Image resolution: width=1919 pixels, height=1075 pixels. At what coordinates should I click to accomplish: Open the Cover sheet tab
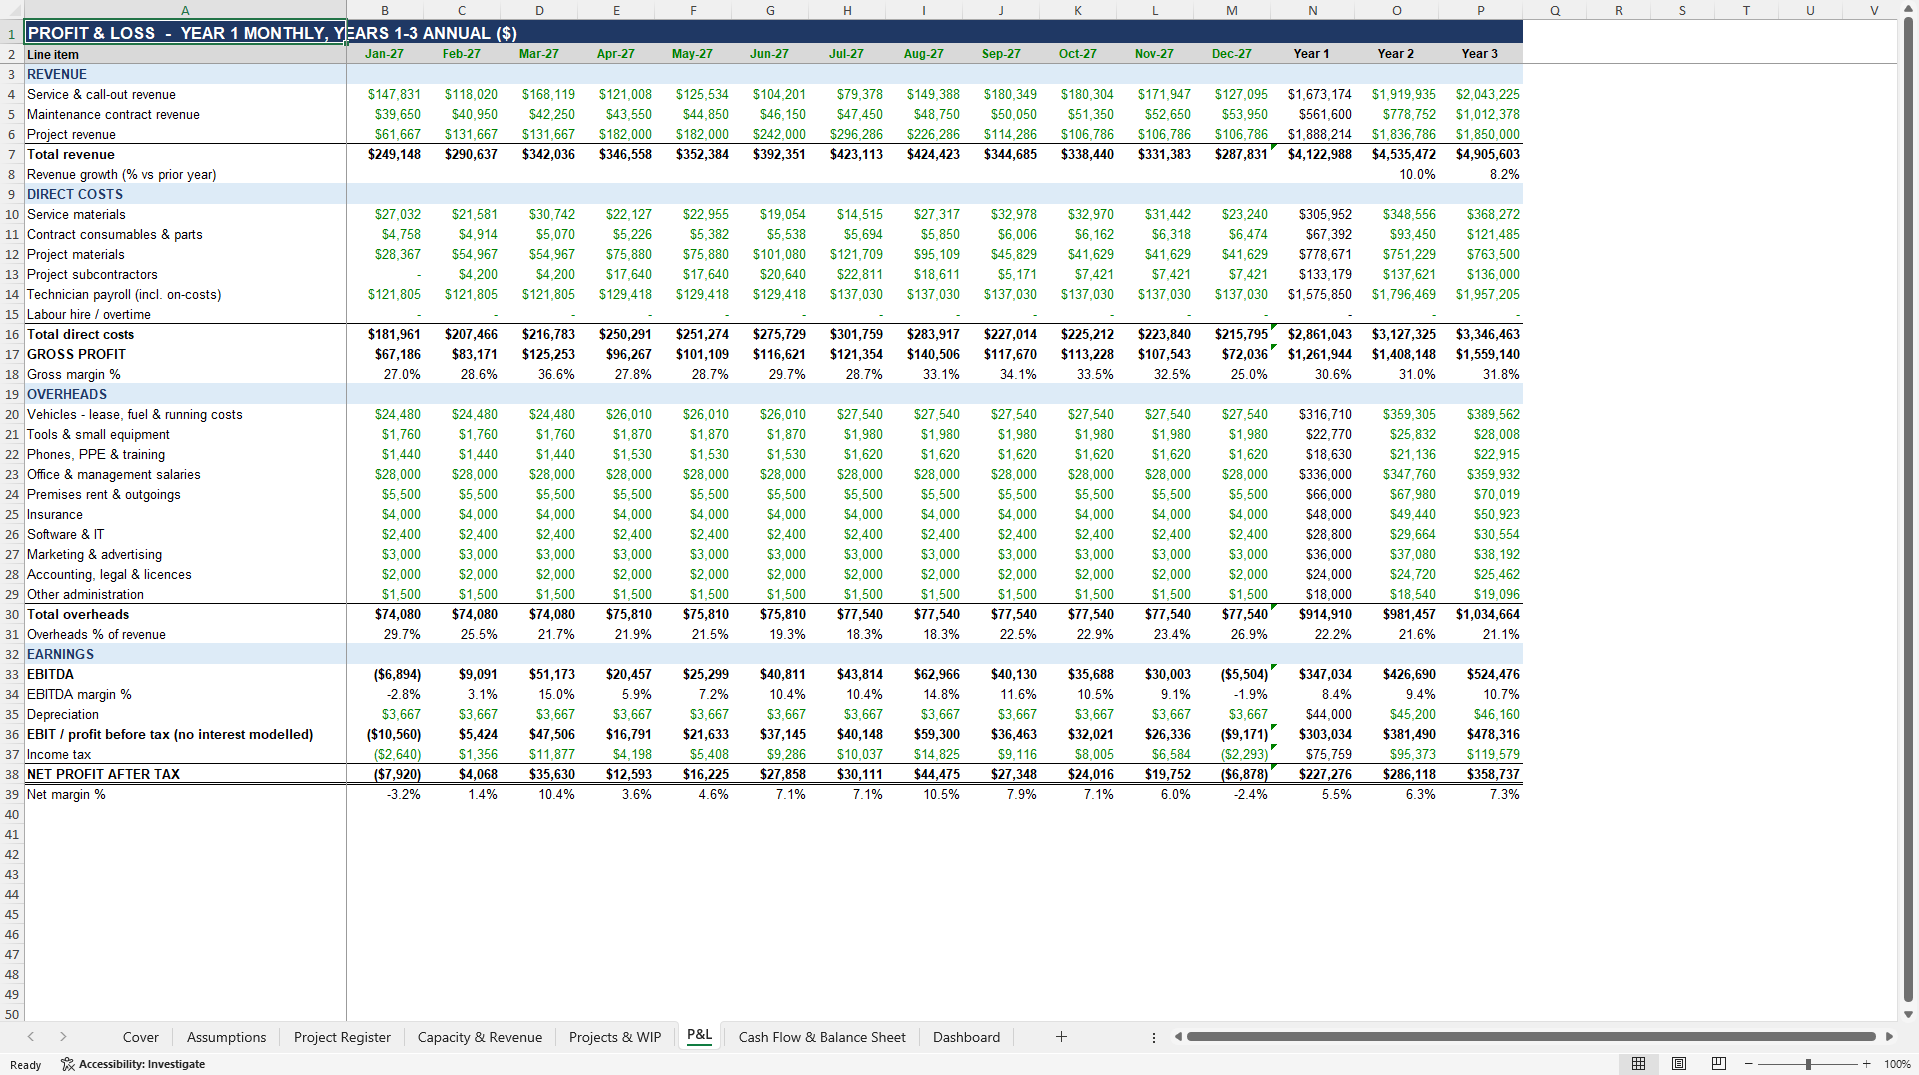(140, 1037)
